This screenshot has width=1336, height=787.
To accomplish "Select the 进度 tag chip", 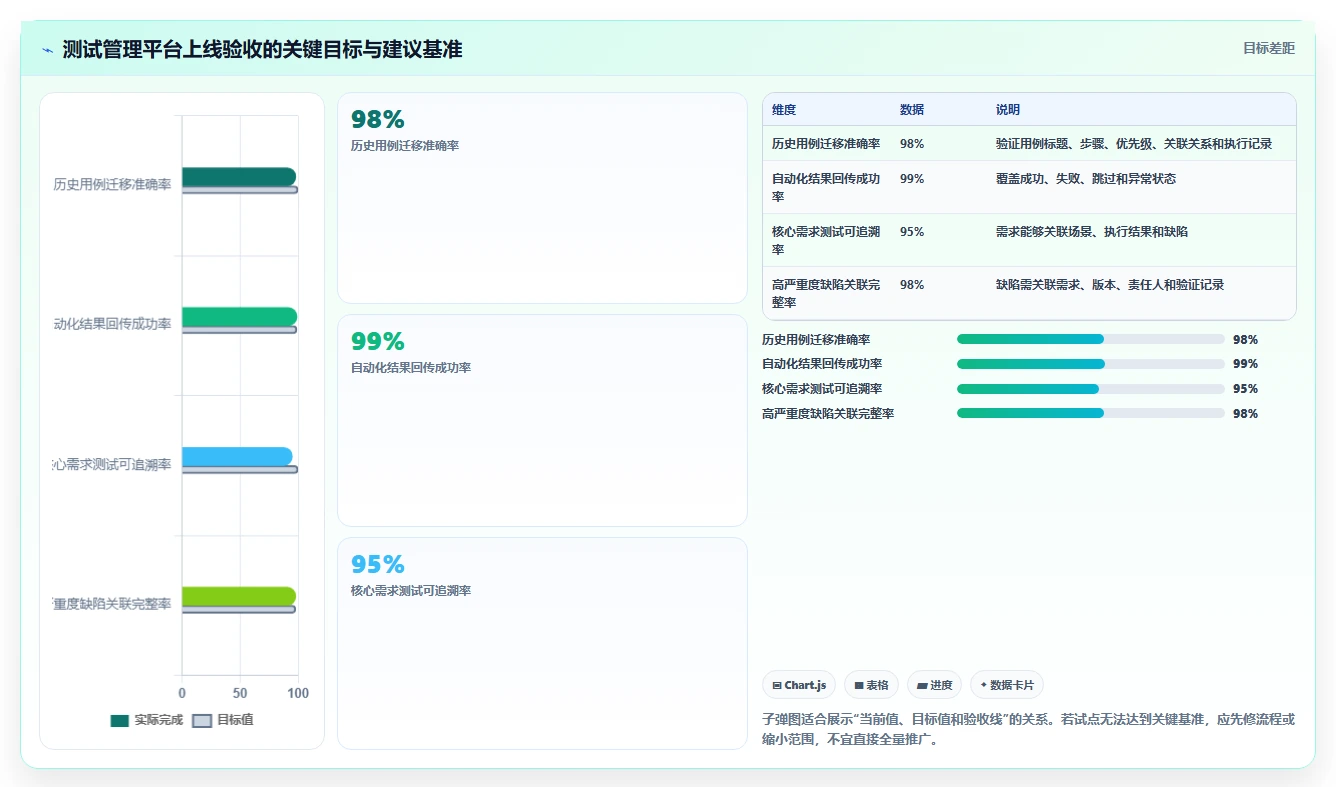I will (934, 685).
